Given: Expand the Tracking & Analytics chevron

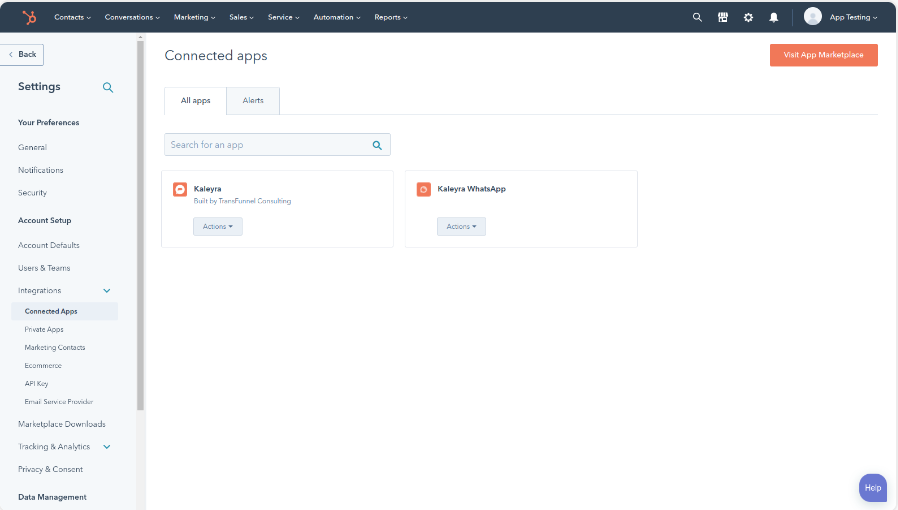Looking at the screenshot, I should pos(107,446).
